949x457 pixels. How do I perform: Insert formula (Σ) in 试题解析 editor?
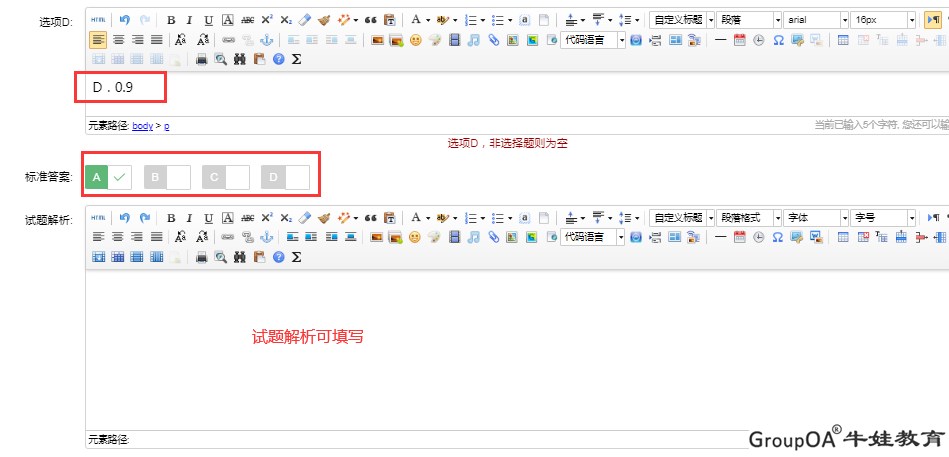(x=297, y=257)
